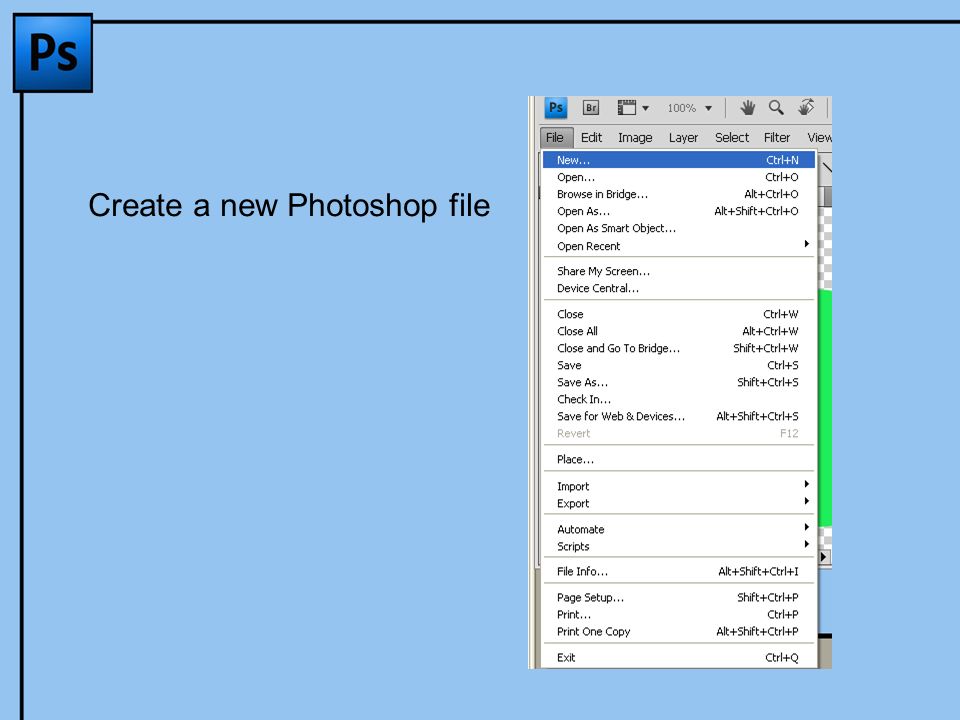
Task: Select the Rotate View tool icon
Action: point(806,108)
